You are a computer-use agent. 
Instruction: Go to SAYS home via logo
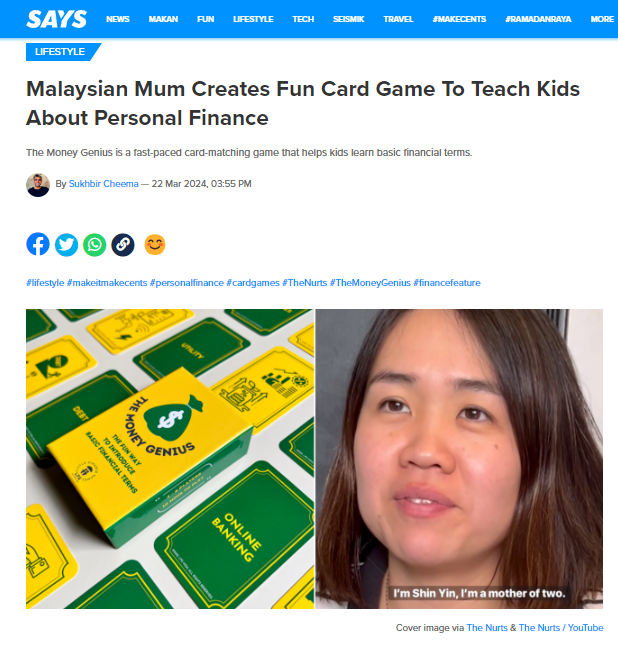57,19
